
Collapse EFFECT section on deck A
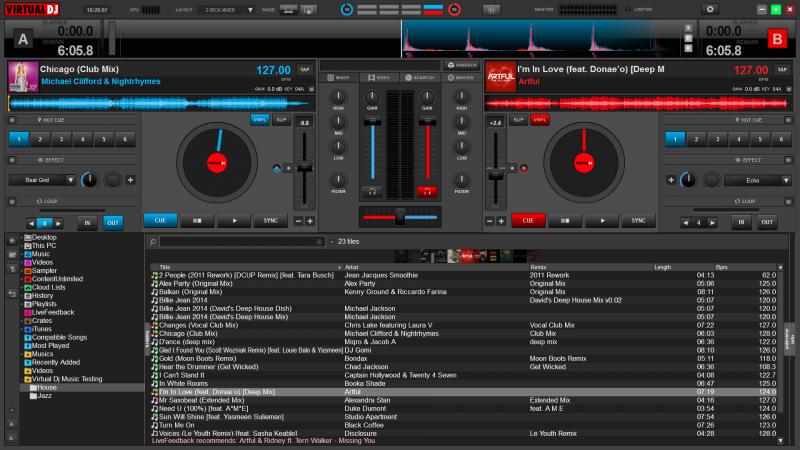click(12, 160)
